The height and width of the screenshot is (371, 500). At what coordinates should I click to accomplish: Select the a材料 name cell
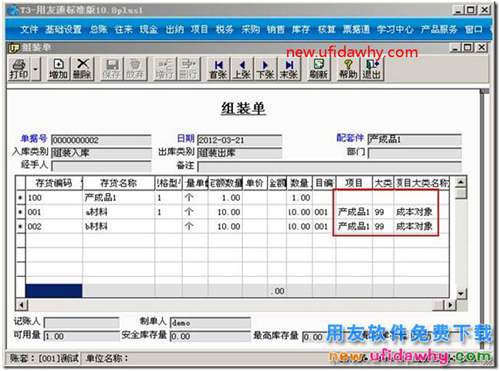click(119, 212)
